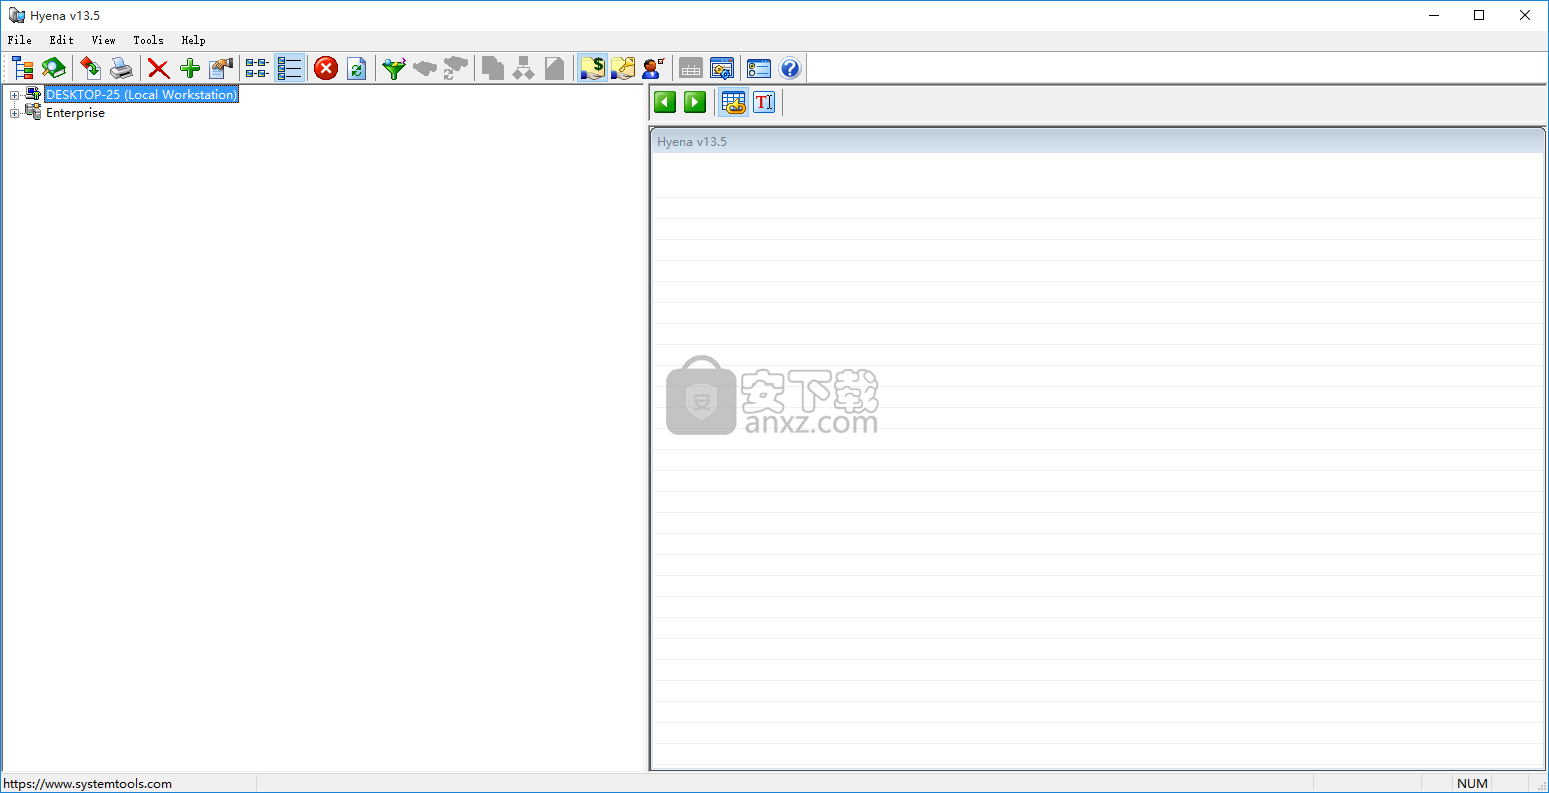Click the window with gear settings icon
Screen dimensions: 1549x793
click(x=722, y=68)
